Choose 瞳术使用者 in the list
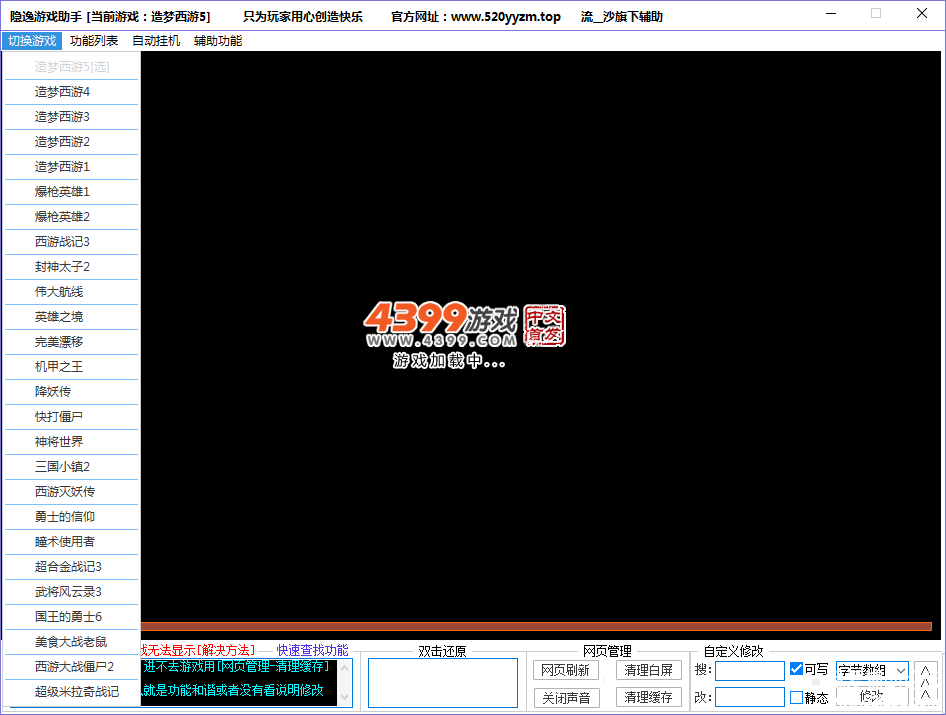946x715 pixels. pyautogui.click(x=72, y=542)
